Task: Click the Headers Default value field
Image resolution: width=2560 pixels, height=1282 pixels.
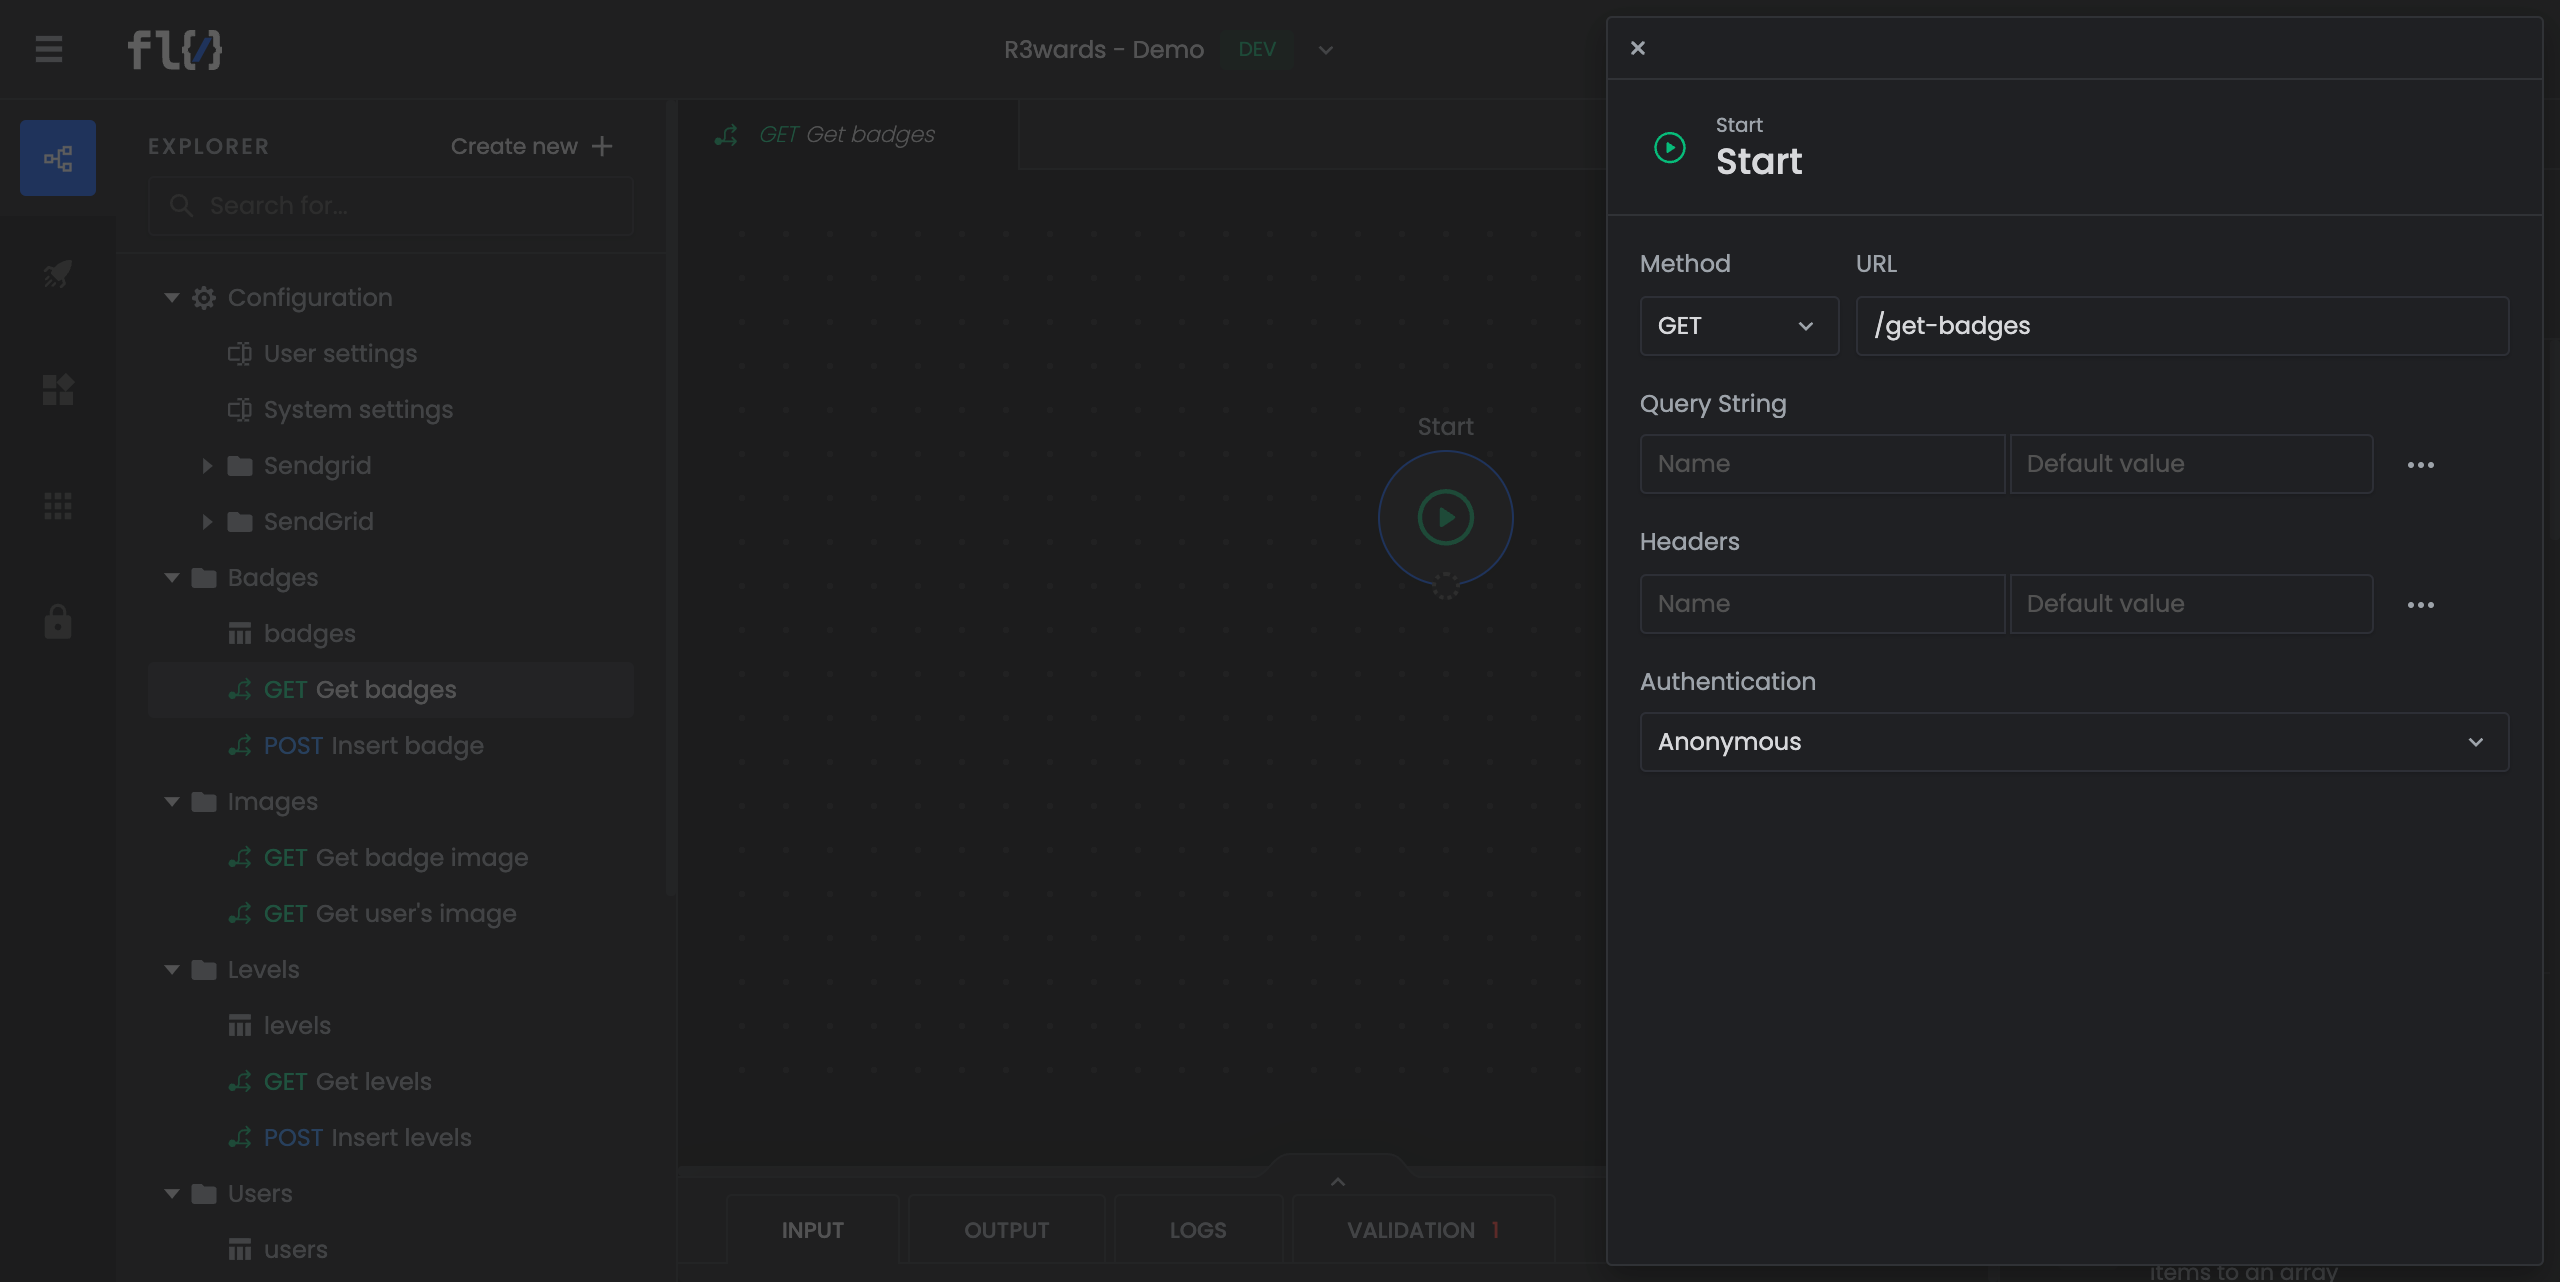Action: tap(2191, 604)
